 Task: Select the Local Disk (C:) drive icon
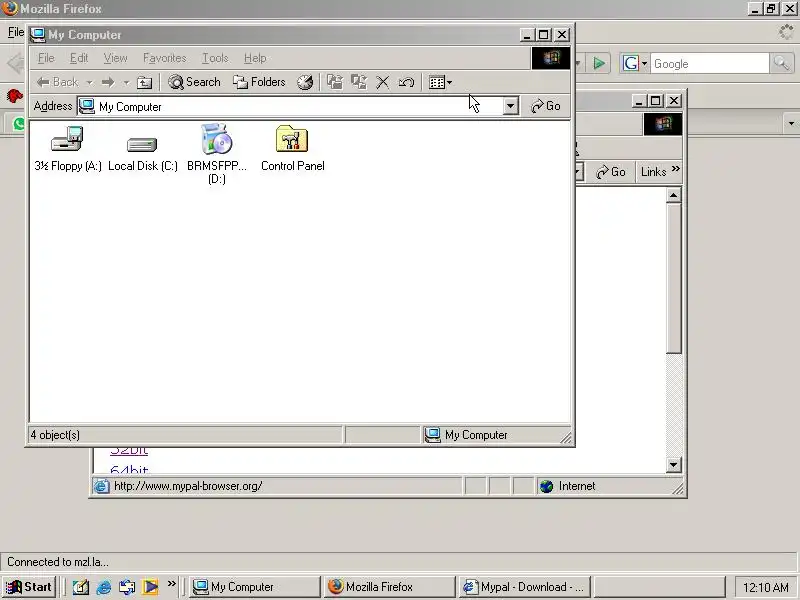click(x=142, y=153)
